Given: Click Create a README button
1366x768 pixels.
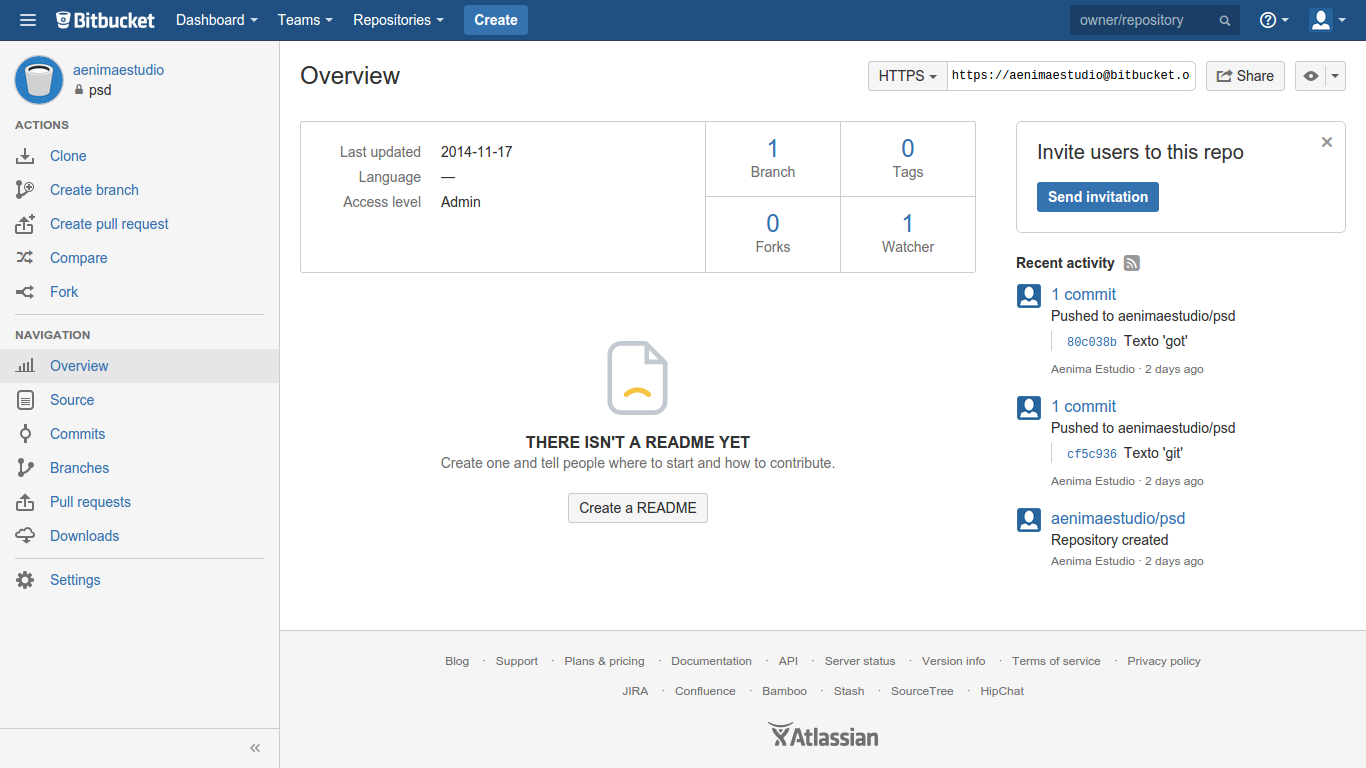Looking at the screenshot, I should click(x=638, y=508).
